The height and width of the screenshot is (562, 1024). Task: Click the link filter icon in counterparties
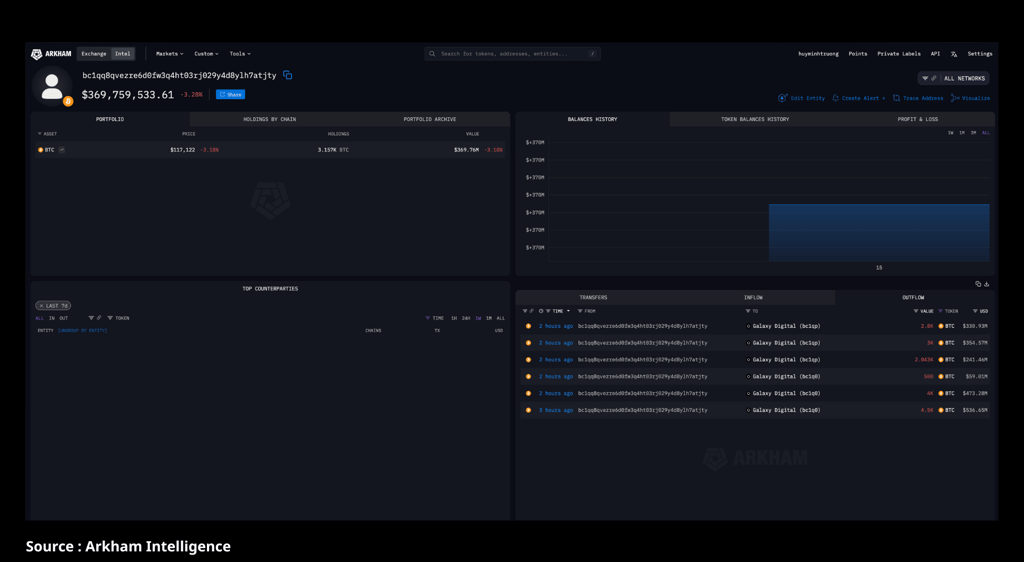[99, 318]
